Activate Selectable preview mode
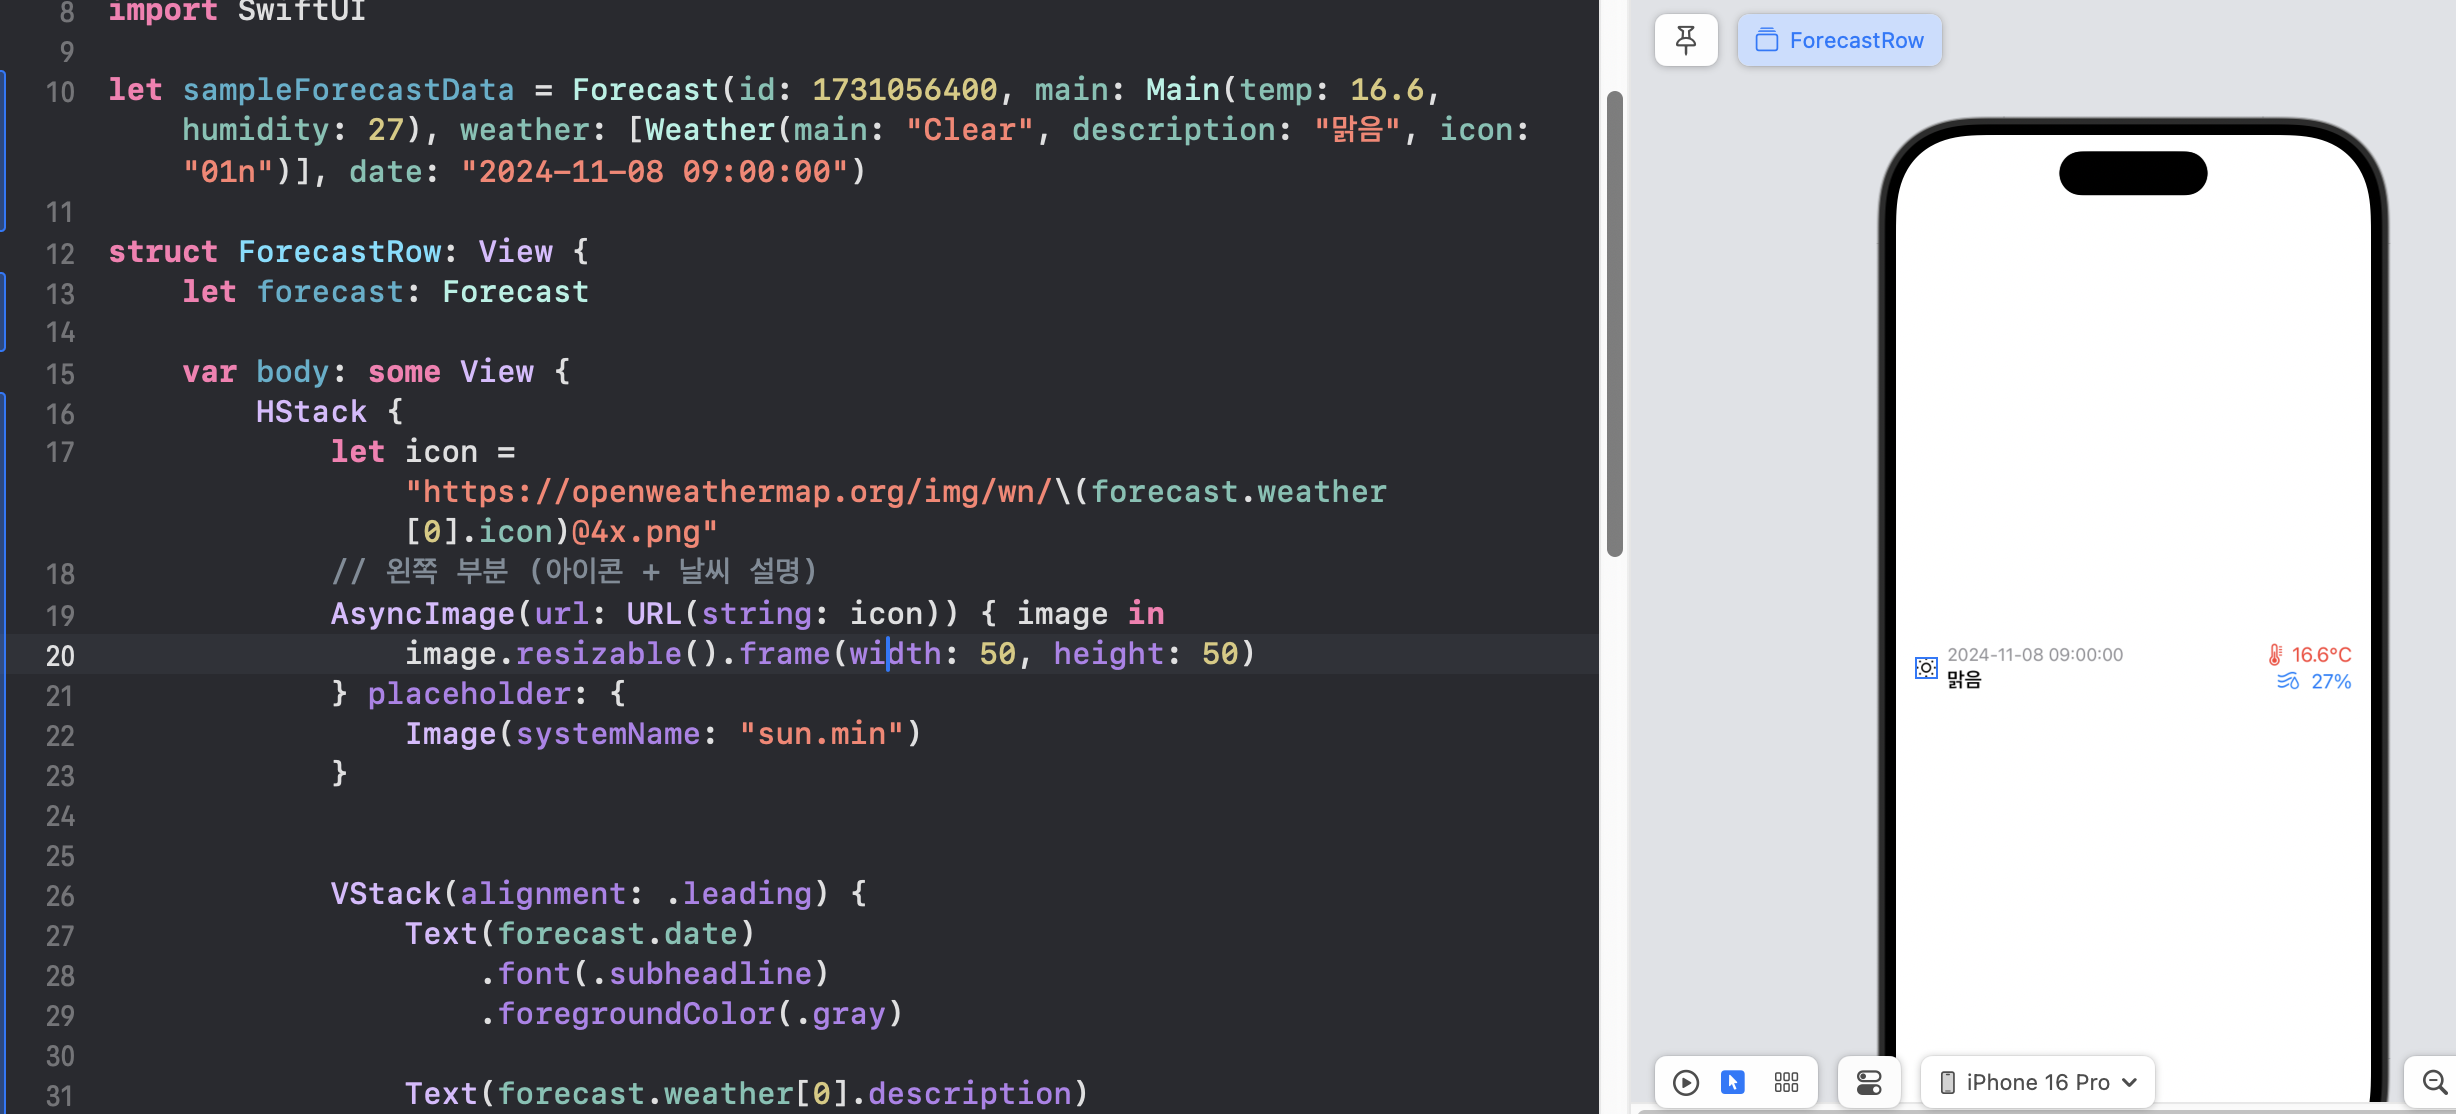 point(1733,1082)
